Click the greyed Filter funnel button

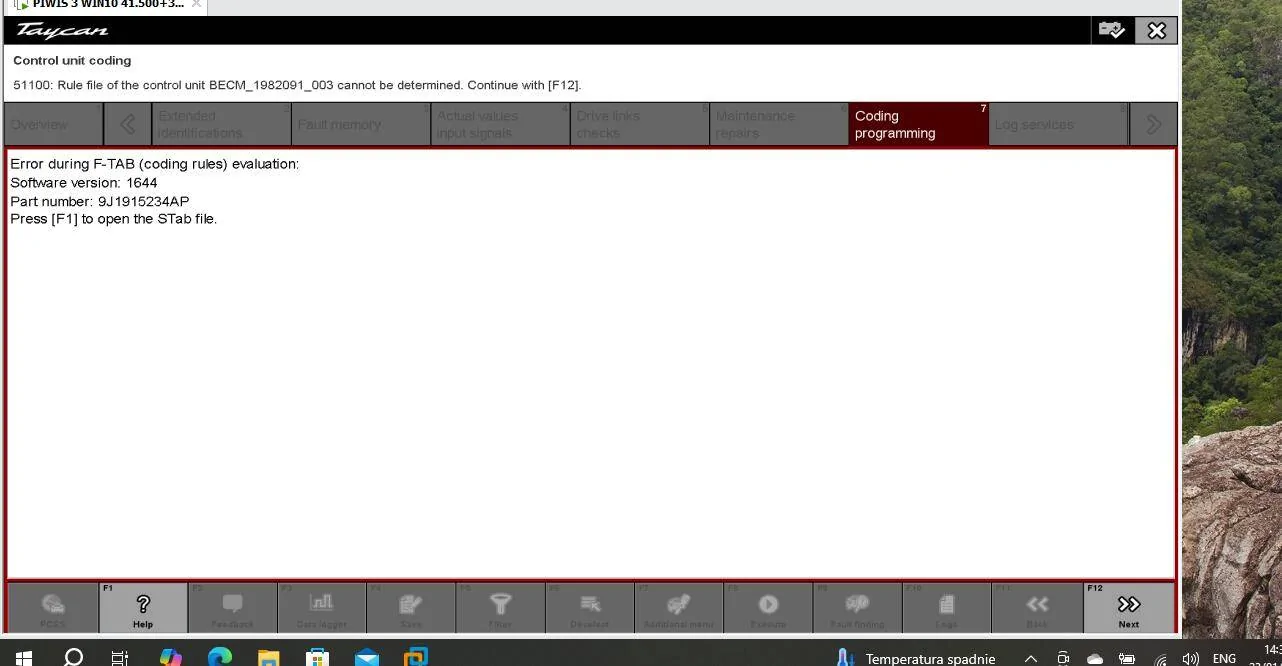tap(500, 607)
